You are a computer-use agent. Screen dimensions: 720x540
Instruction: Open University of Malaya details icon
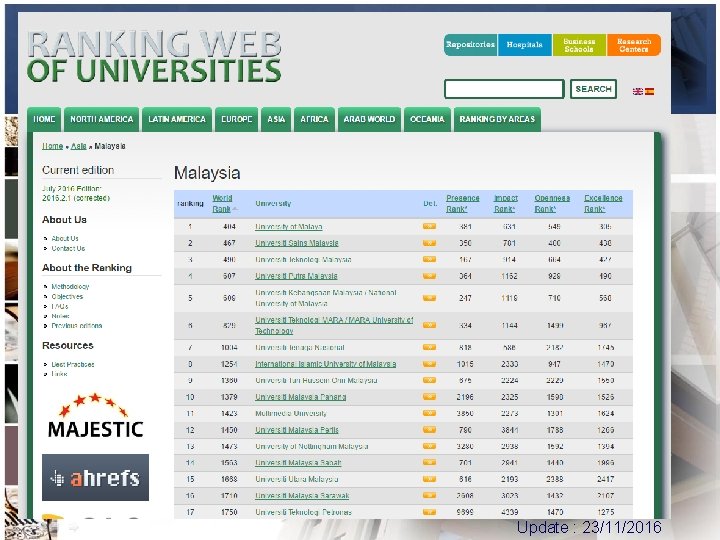pos(429,226)
